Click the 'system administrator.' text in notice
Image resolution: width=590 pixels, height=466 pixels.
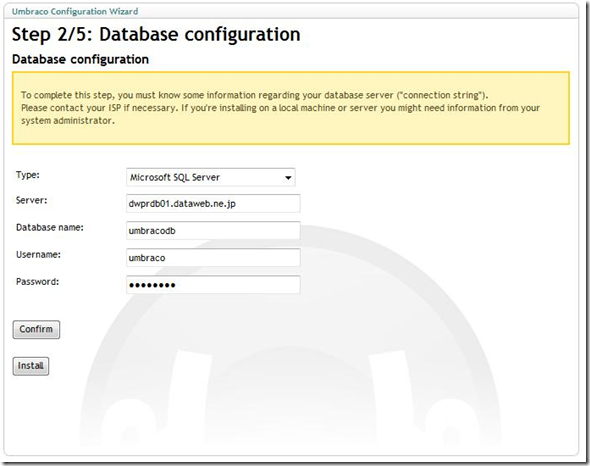[x=68, y=121]
